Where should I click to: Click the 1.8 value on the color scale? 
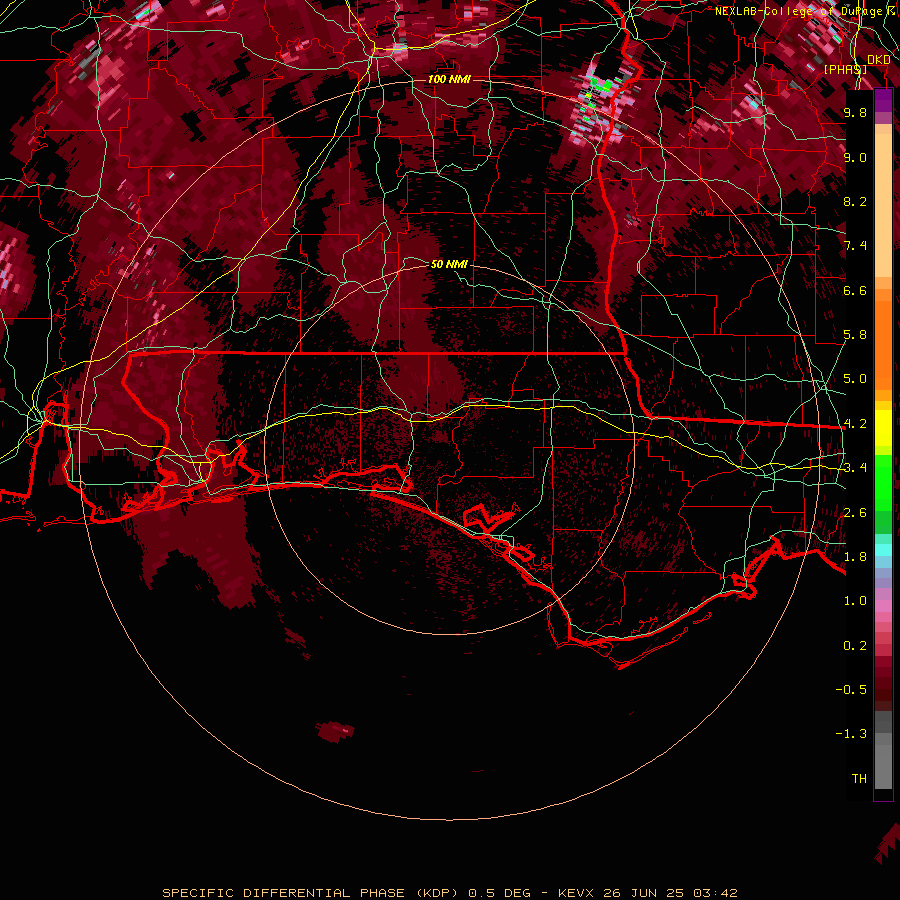(855, 557)
